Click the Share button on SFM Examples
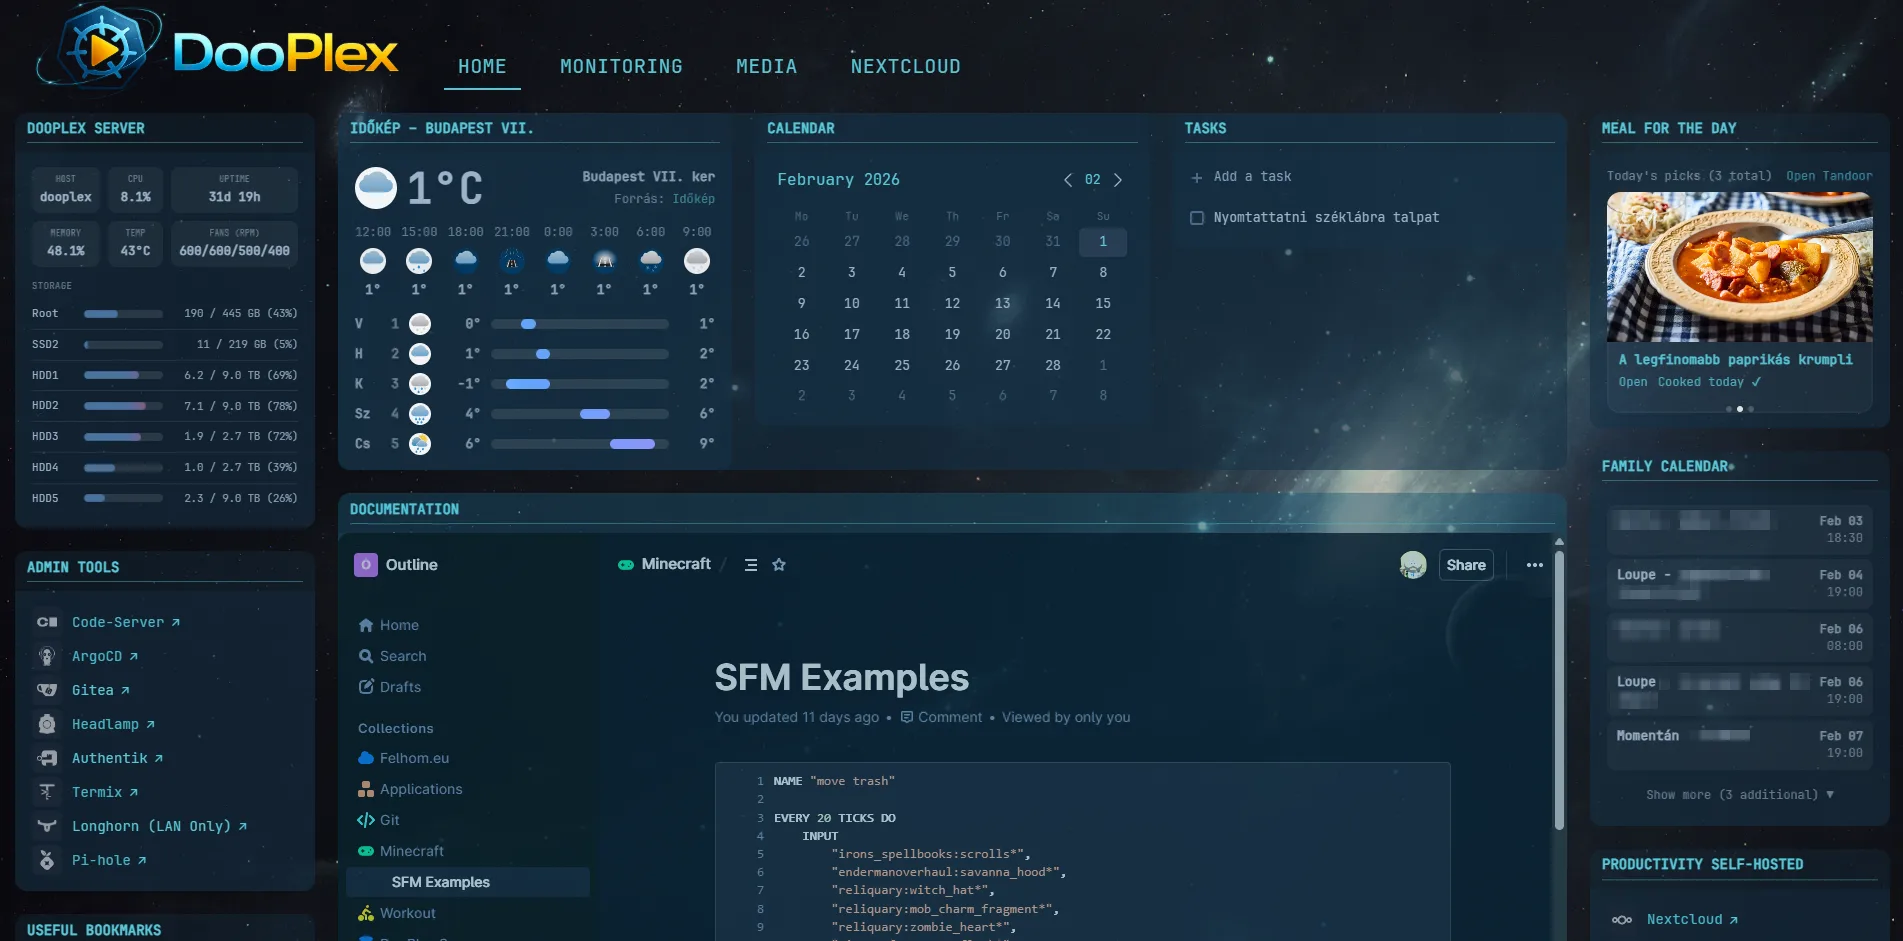This screenshot has width=1903, height=941. pos(1465,564)
